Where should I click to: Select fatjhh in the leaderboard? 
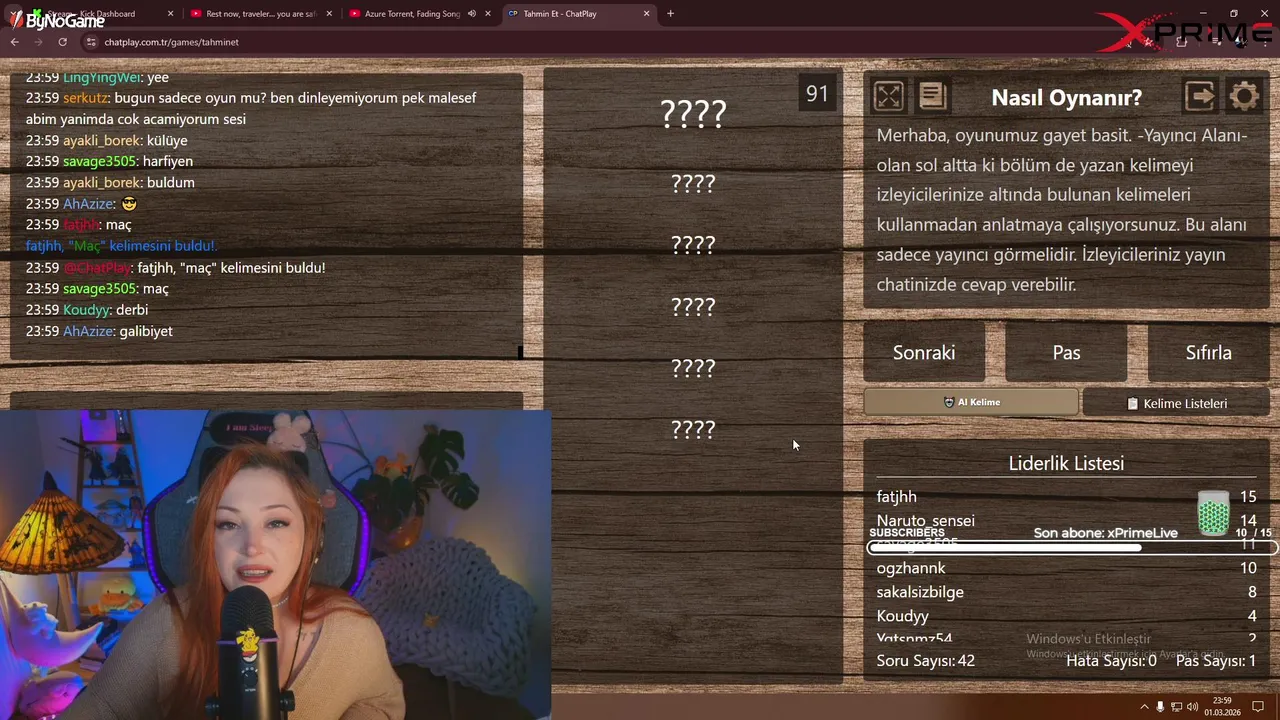(x=896, y=496)
